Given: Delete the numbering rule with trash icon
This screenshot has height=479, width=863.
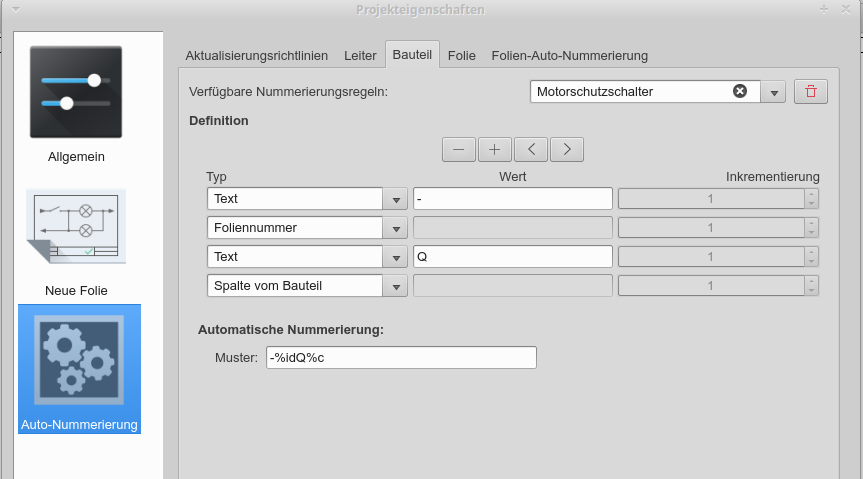Looking at the screenshot, I should click(x=810, y=92).
